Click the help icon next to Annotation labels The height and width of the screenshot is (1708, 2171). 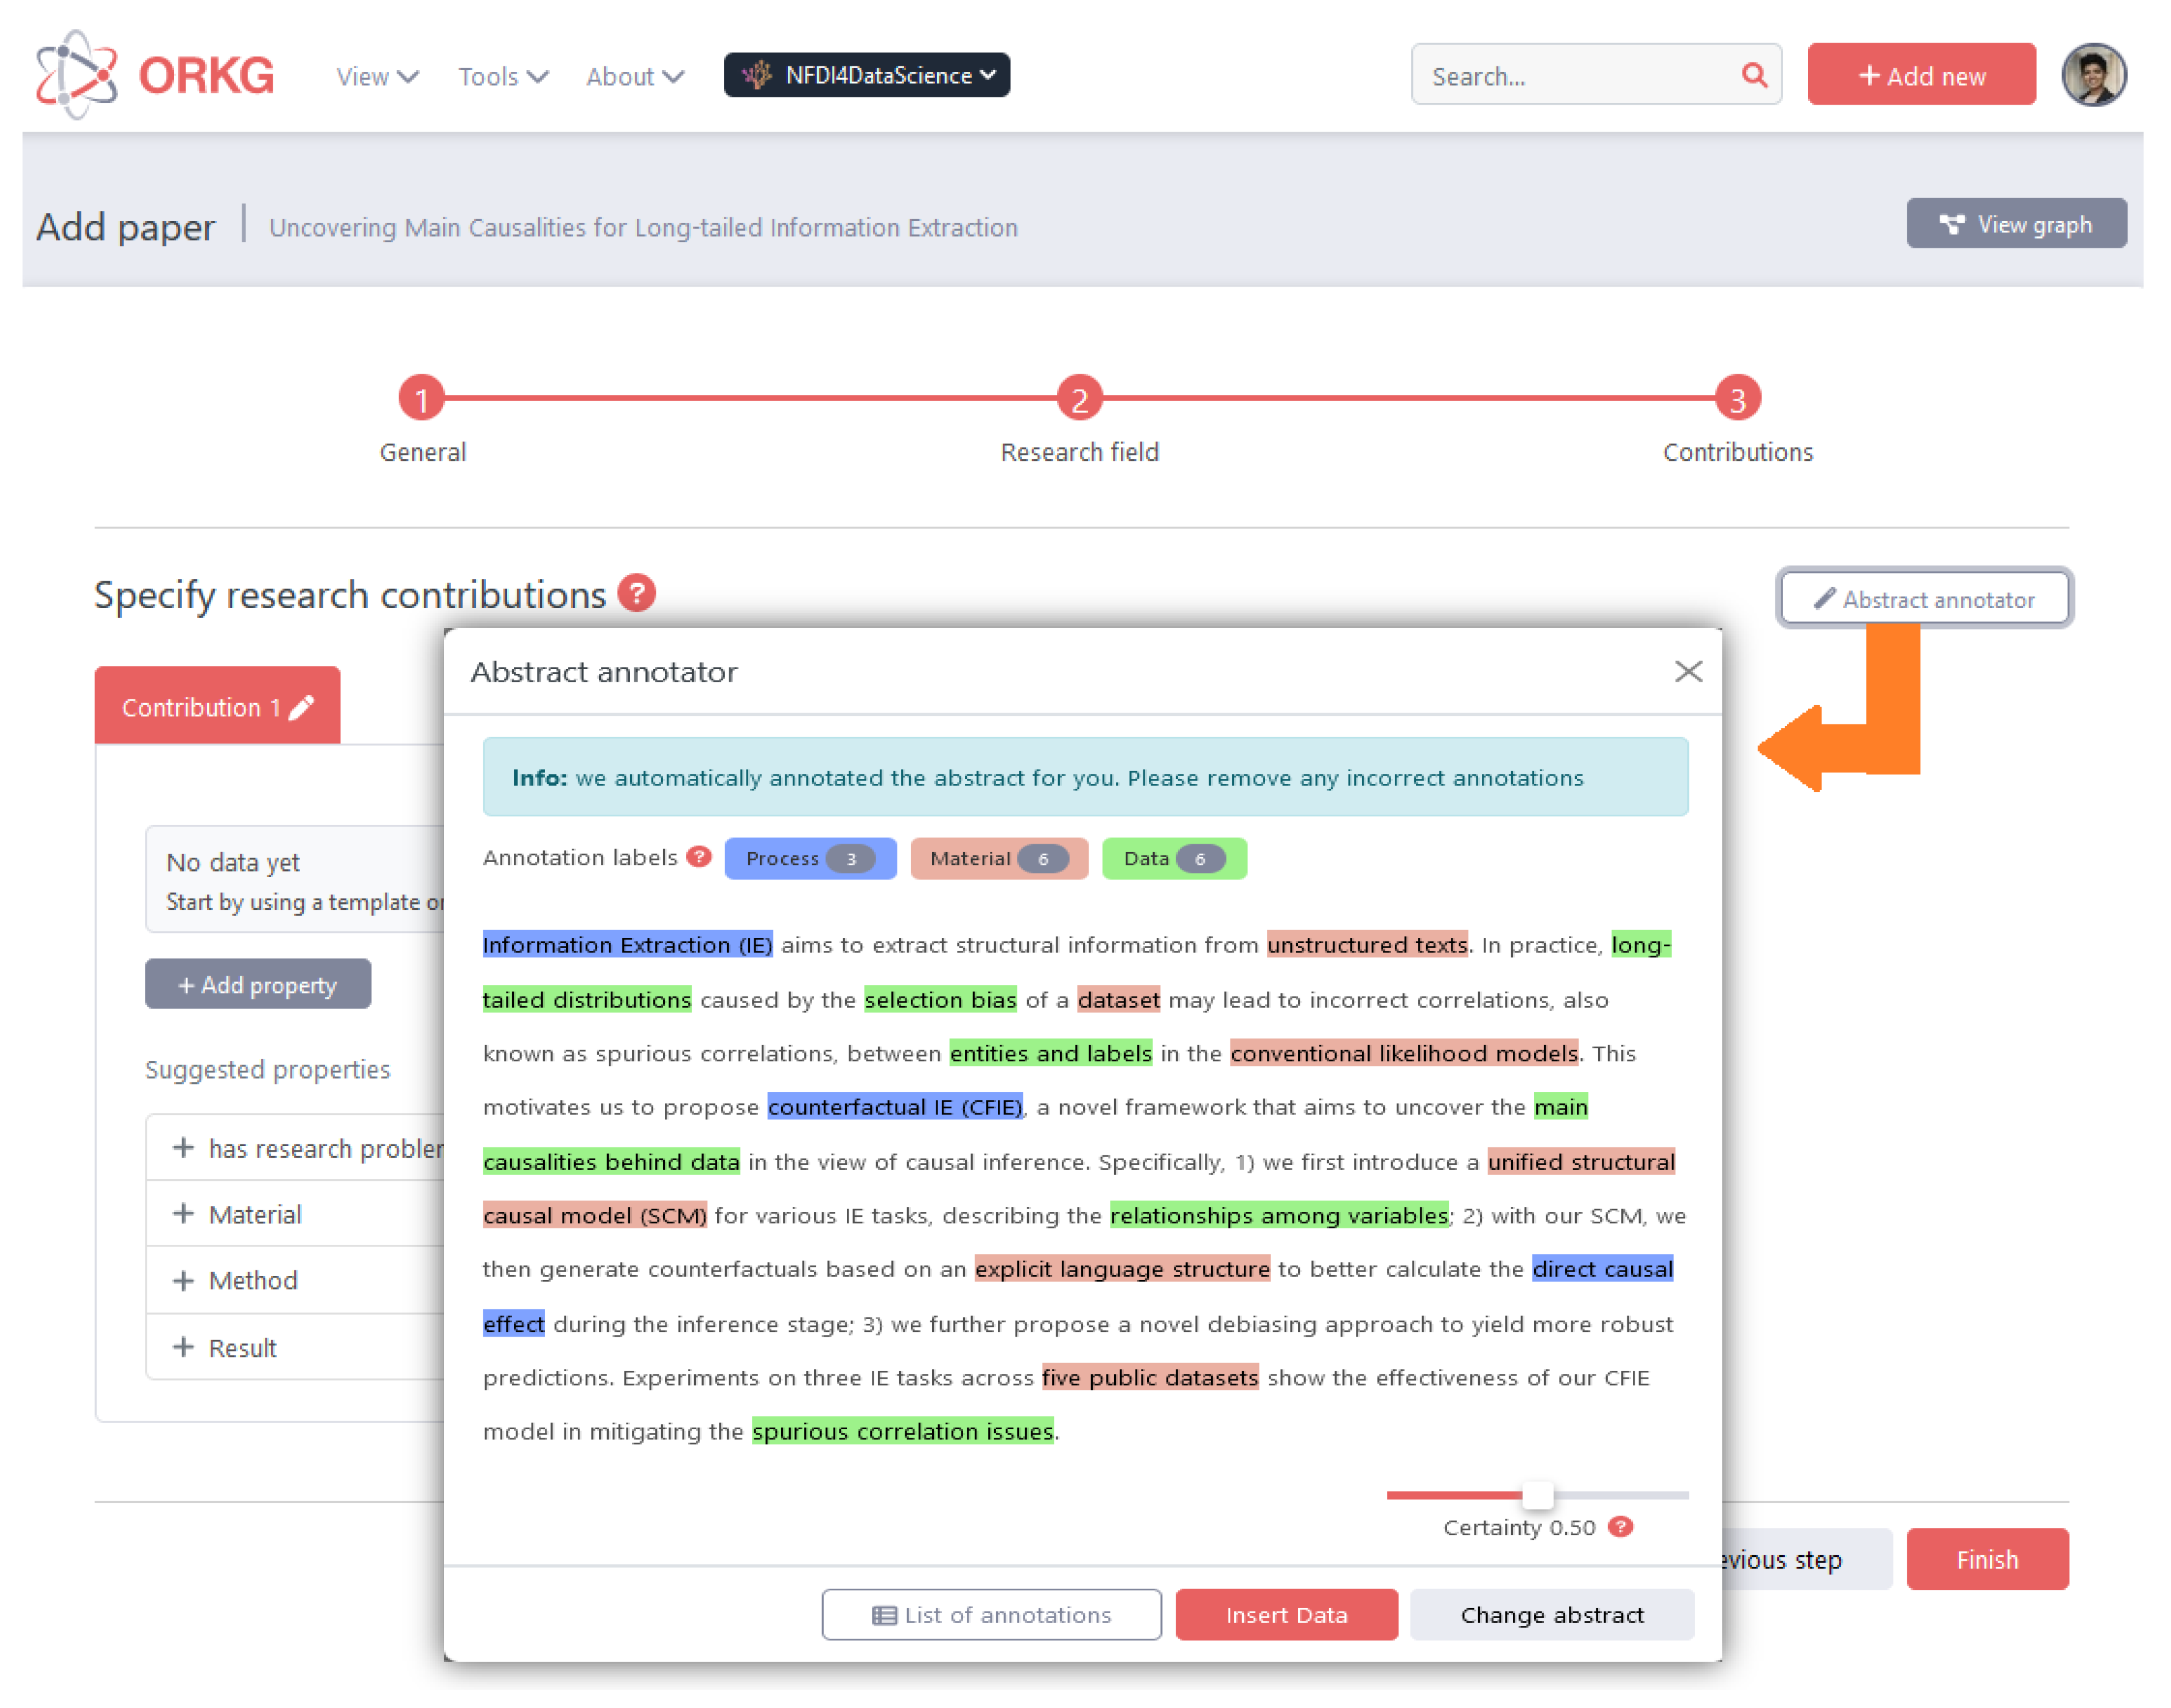699,857
